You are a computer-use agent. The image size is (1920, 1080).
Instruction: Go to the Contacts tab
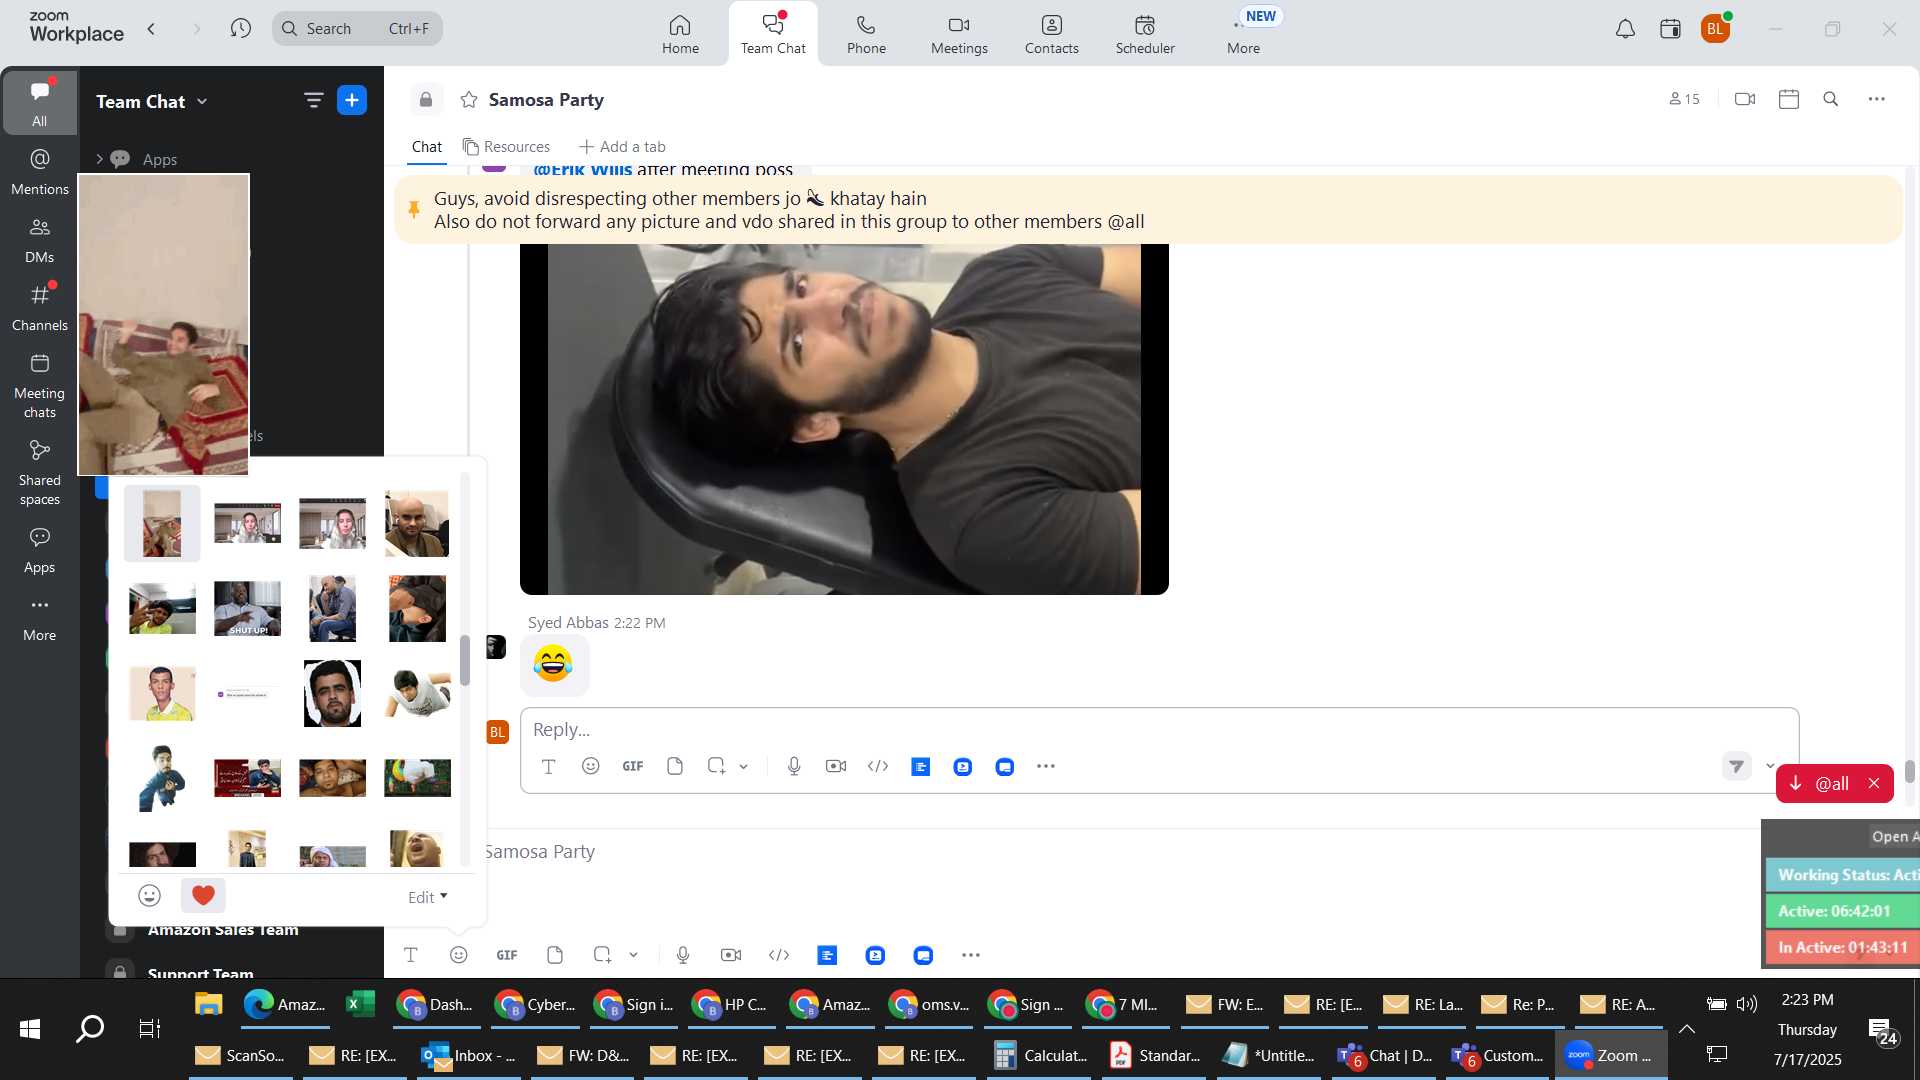[x=1051, y=34]
